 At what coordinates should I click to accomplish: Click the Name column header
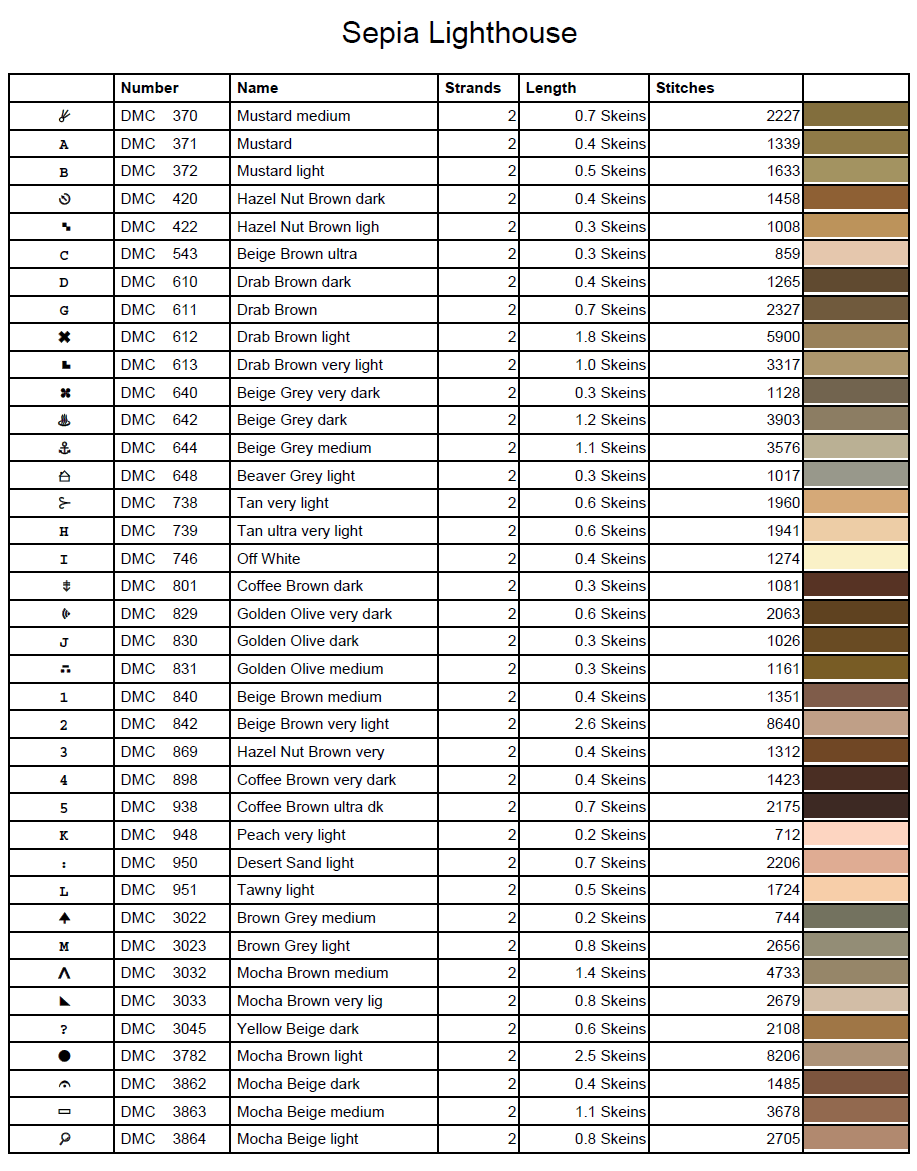pos(258,88)
